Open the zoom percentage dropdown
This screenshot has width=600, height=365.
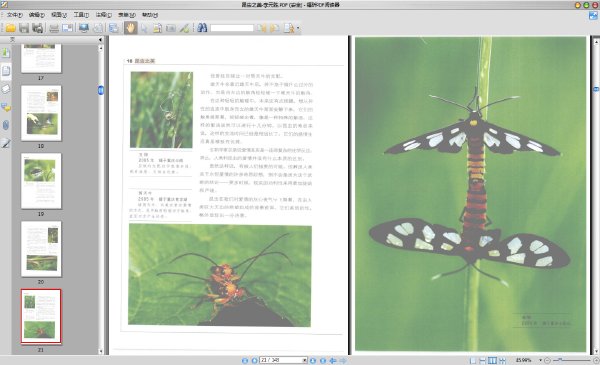(540, 360)
